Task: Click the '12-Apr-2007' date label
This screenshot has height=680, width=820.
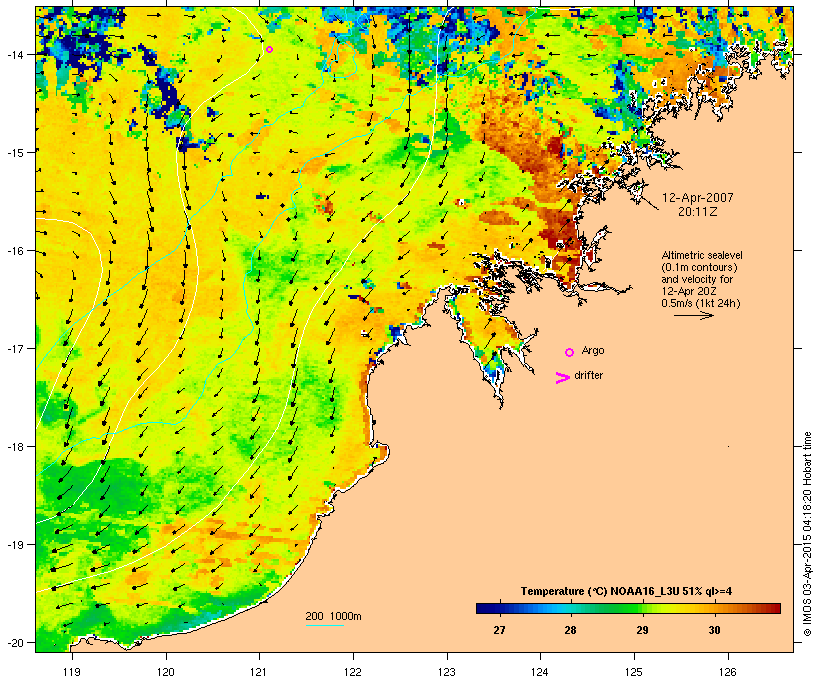Action: click(x=698, y=198)
